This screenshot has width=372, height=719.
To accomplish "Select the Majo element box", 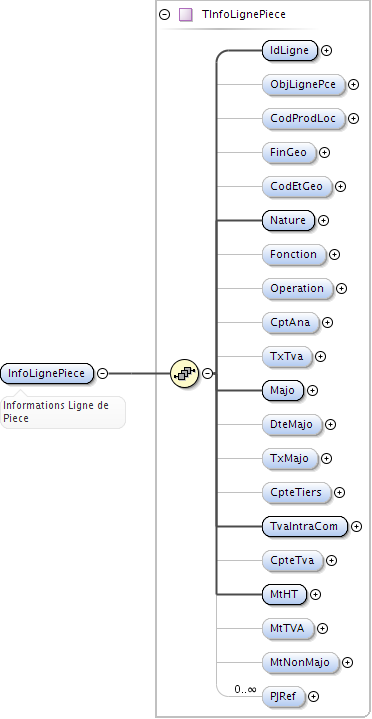I will coord(283,391).
